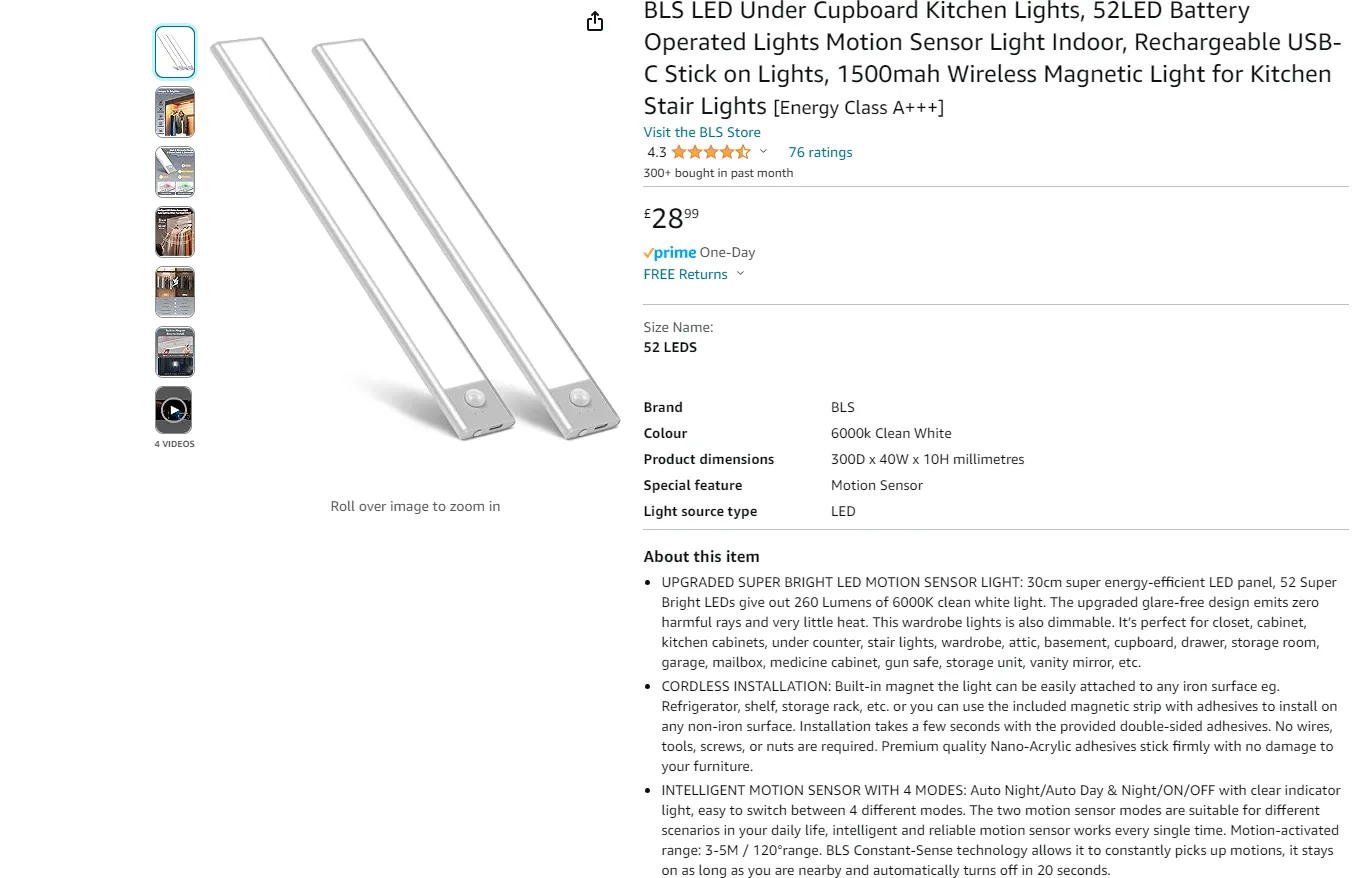Select the first thumbnail showing two lights
1364x878 pixels.
pyautogui.click(x=174, y=52)
